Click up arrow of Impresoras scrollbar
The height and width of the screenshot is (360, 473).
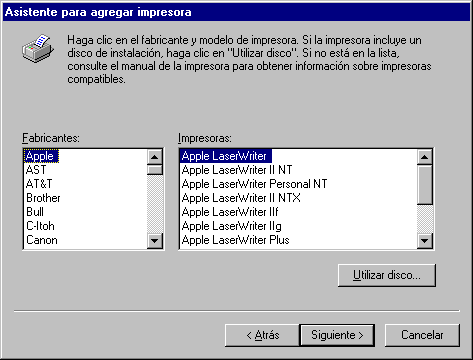pos(425,157)
